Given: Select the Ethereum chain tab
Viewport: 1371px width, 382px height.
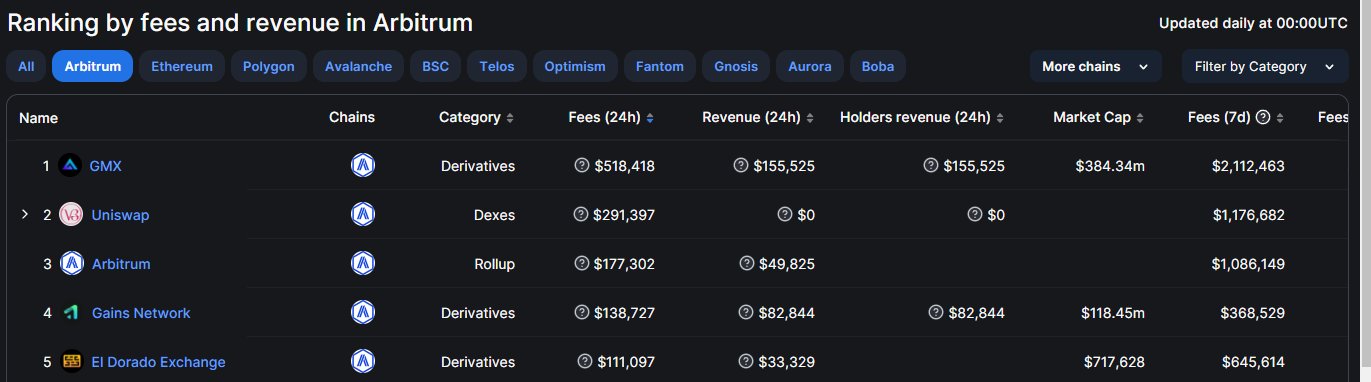Looking at the screenshot, I should [x=182, y=67].
